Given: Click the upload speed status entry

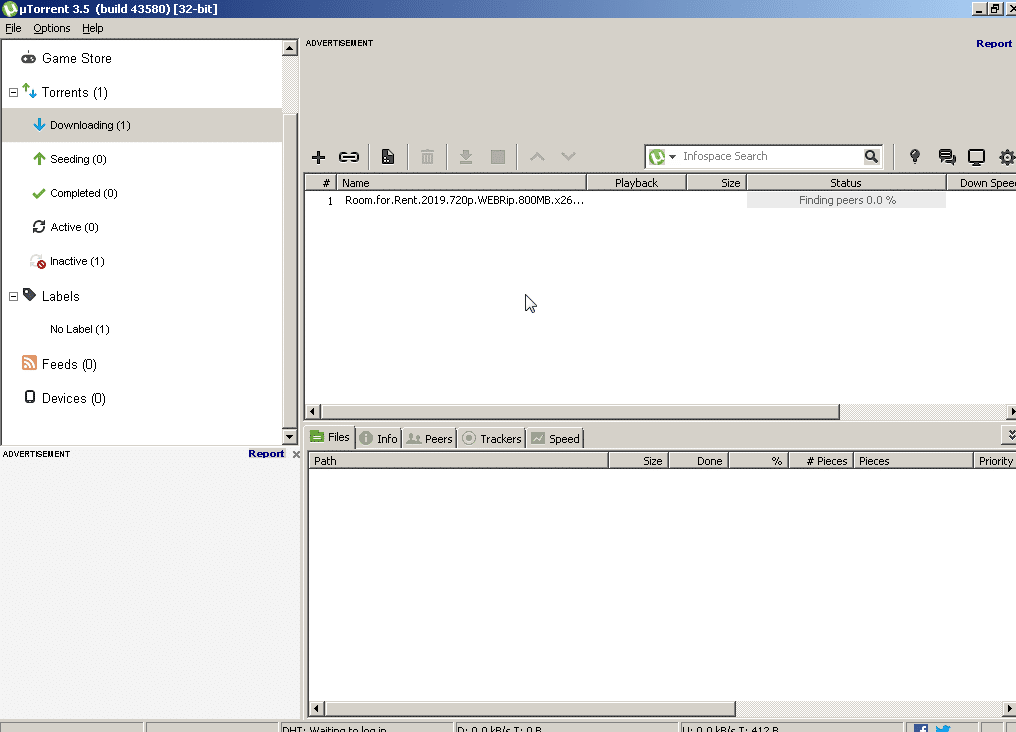Looking at the screenshot, I should click(791, 727).
